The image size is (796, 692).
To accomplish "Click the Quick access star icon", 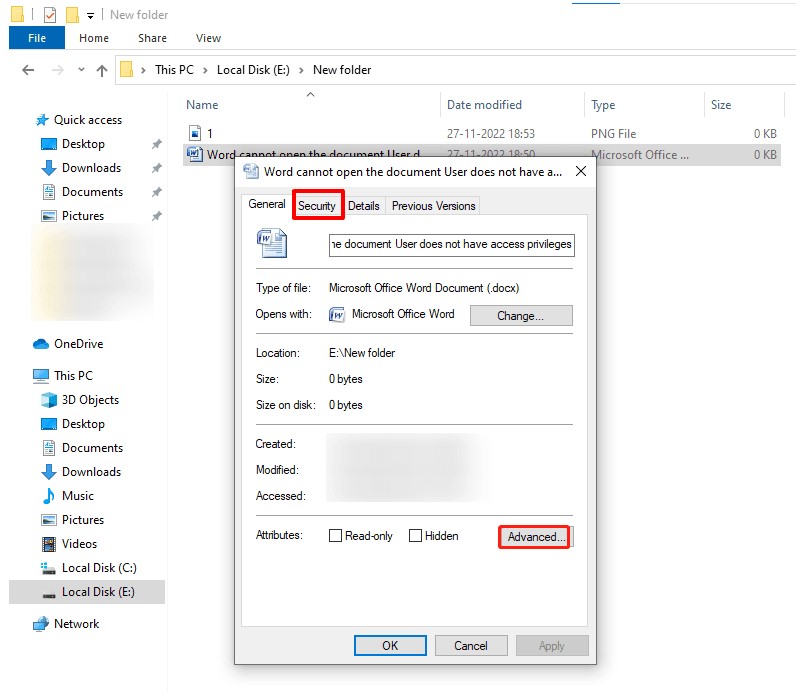I will click(42, 120).
